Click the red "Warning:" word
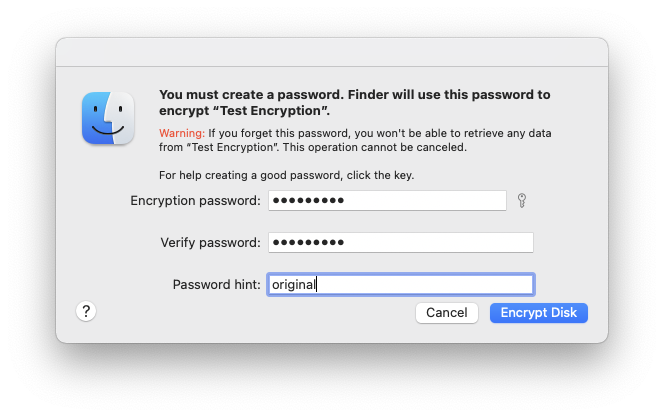 click(x=182, y=133)
